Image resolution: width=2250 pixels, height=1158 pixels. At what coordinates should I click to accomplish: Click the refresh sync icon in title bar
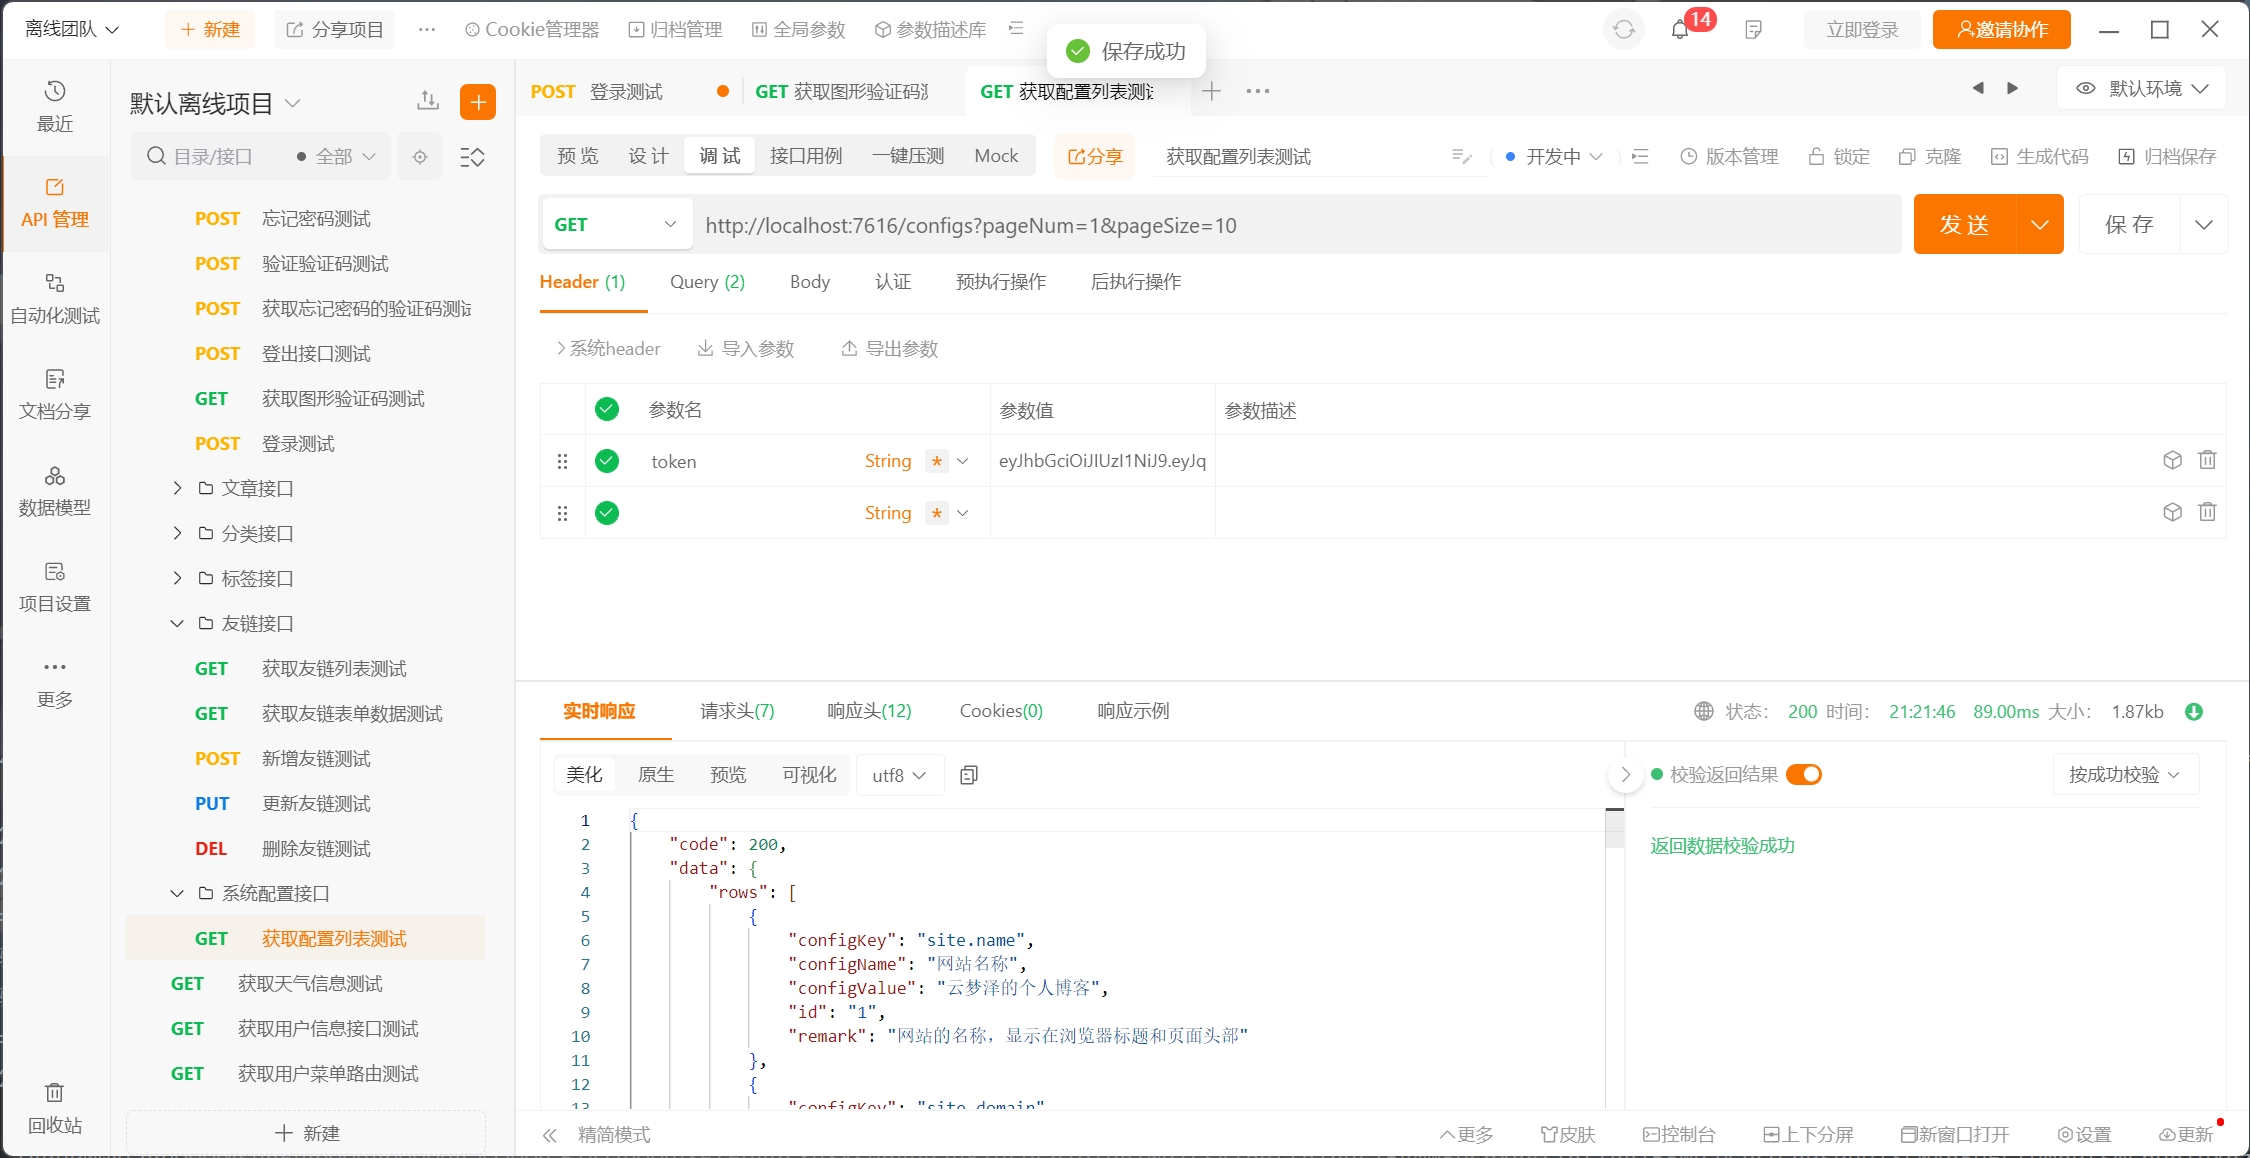tap(1624, 30)
